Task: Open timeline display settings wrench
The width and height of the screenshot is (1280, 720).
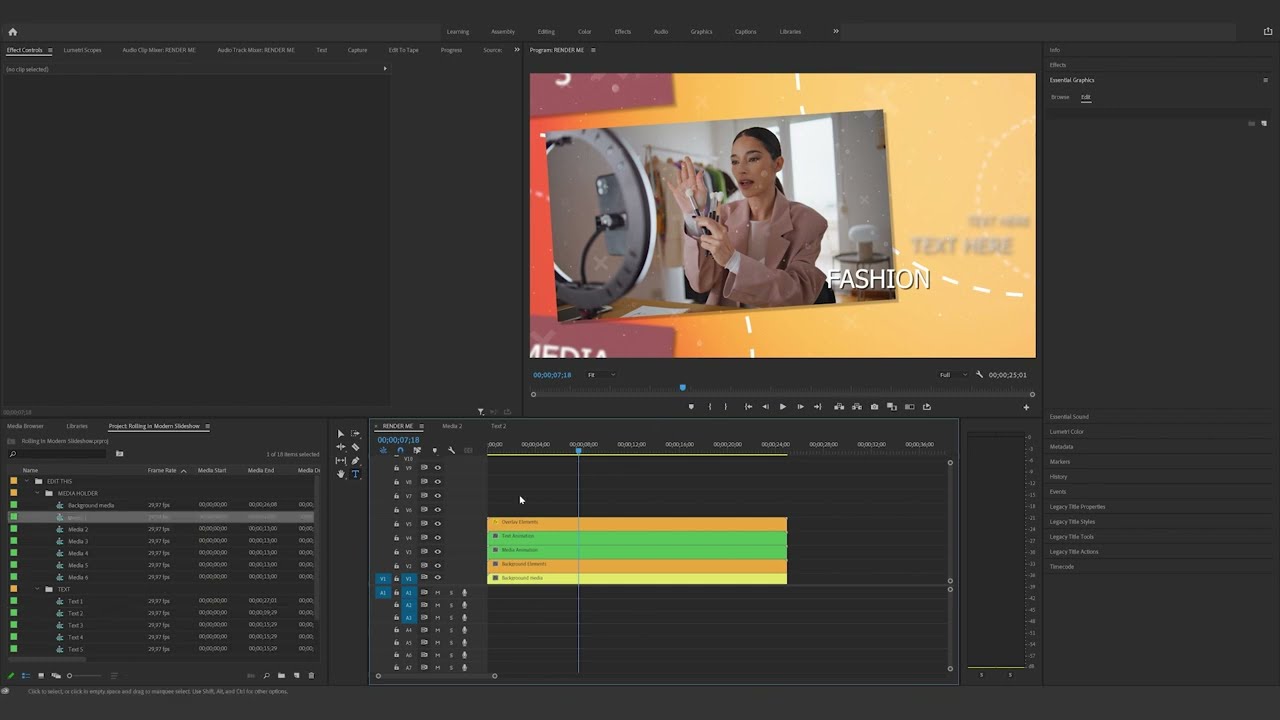Action: click(x=451, y=451)
